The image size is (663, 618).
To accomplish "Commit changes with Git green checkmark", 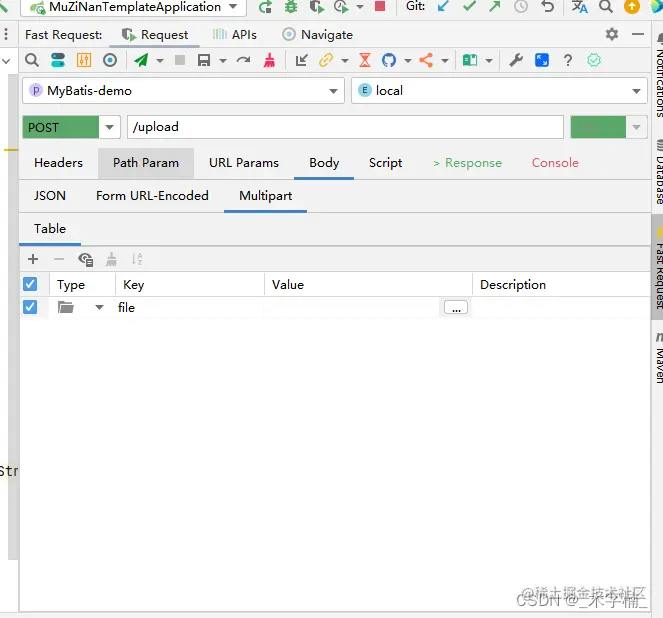I will 469,6.
